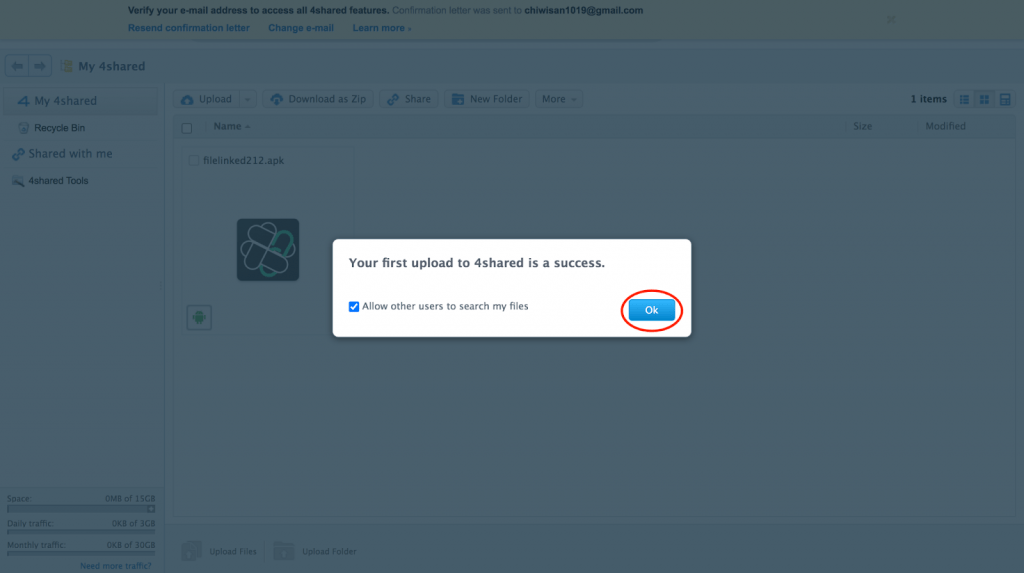1024x573 pixels.
Task: Open 4shared Tools
Action: point(50,181)
